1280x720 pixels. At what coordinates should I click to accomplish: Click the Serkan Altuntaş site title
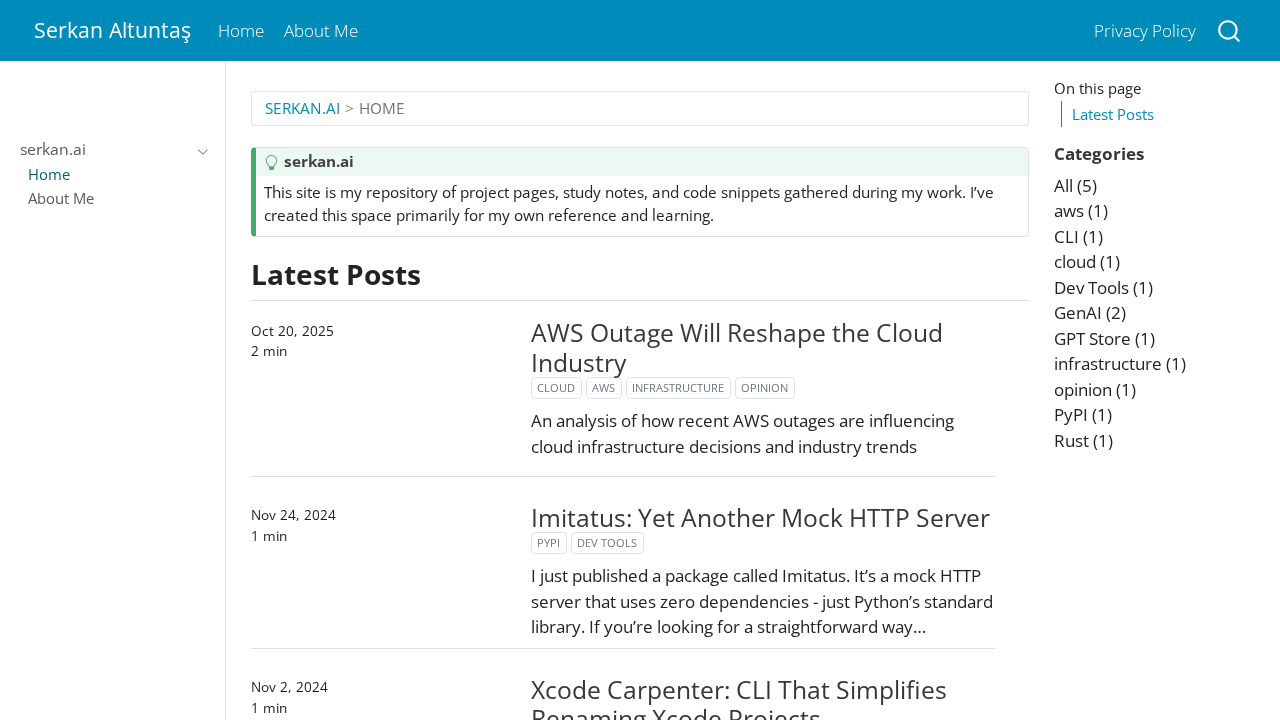pos(112,31)
